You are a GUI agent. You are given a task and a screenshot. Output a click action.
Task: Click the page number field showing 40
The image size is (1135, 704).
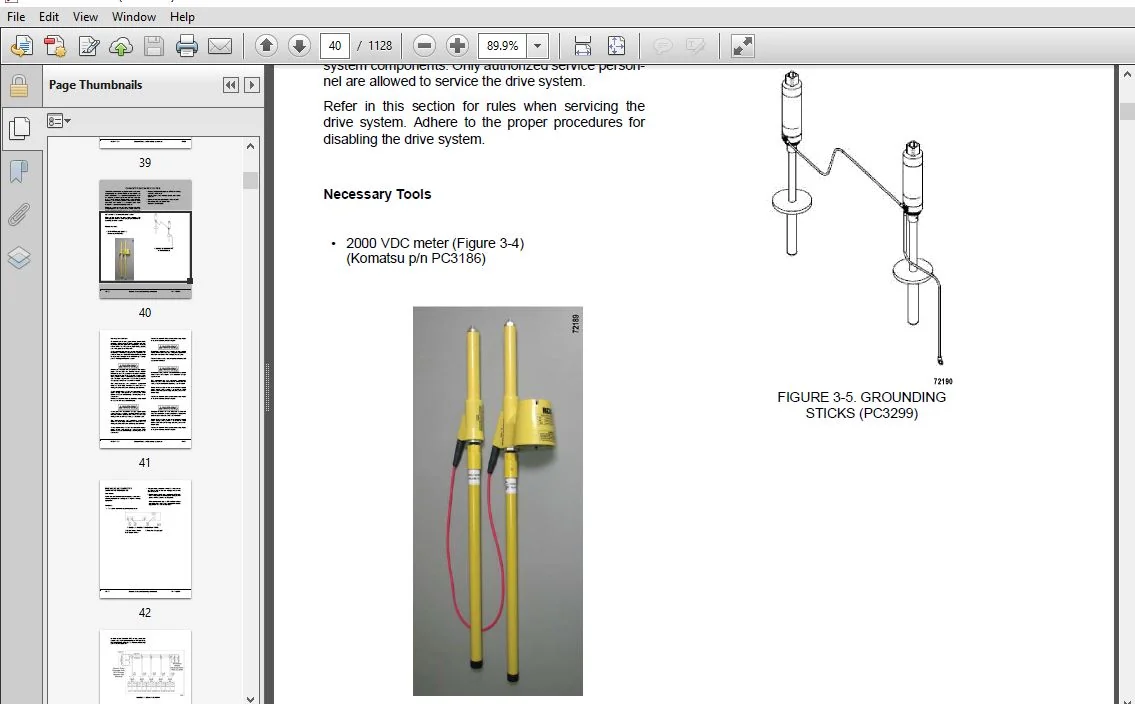(x=334, y=46)
